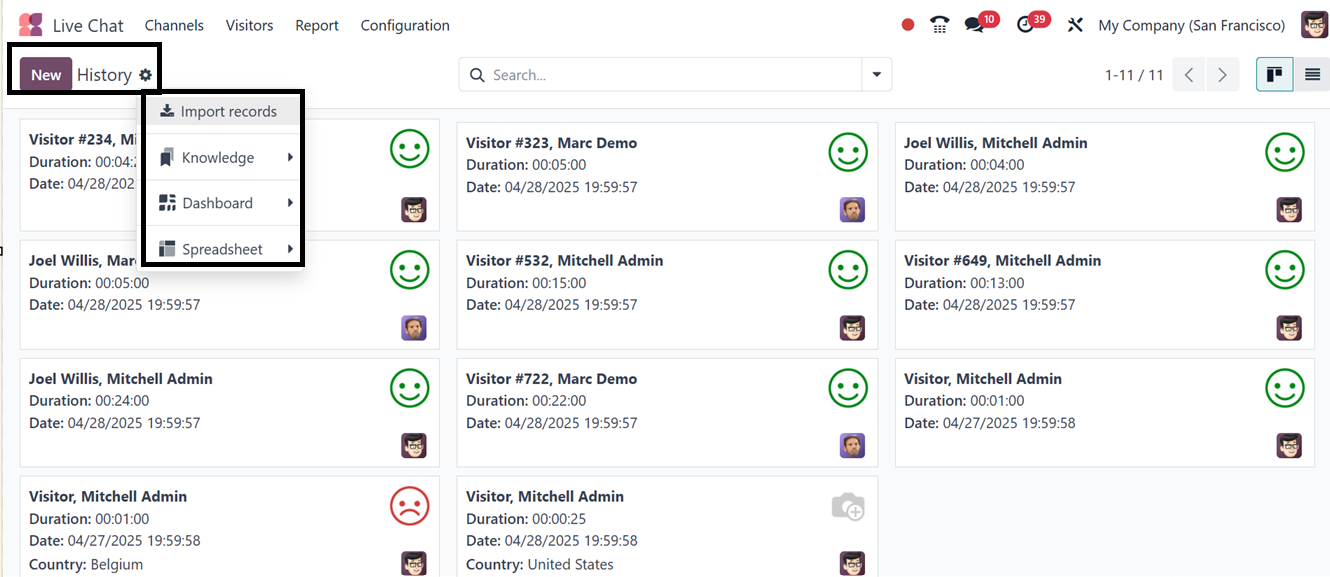Click happy smiley on Visitor #323 card
This screenshot has height=577, width=1330.
pos(847,151)
